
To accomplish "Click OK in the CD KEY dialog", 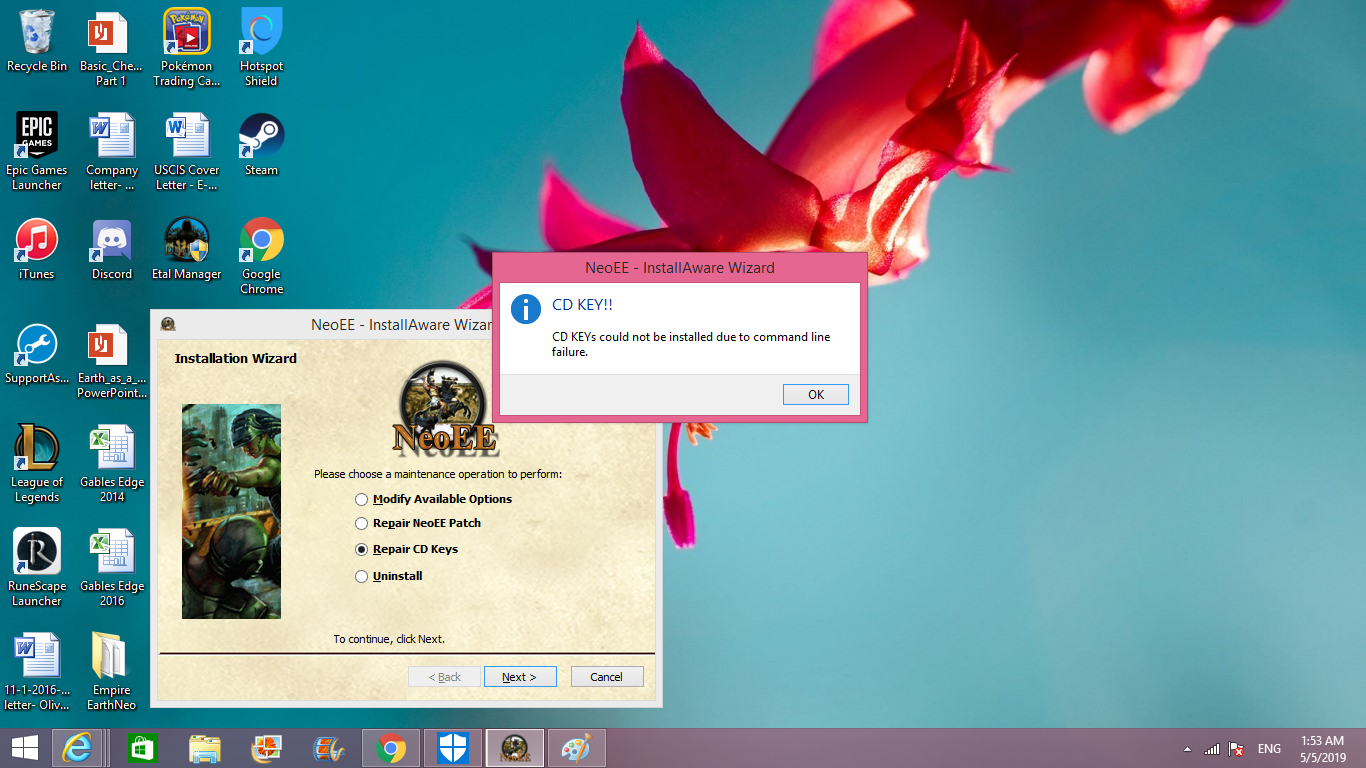I will 815,394.
